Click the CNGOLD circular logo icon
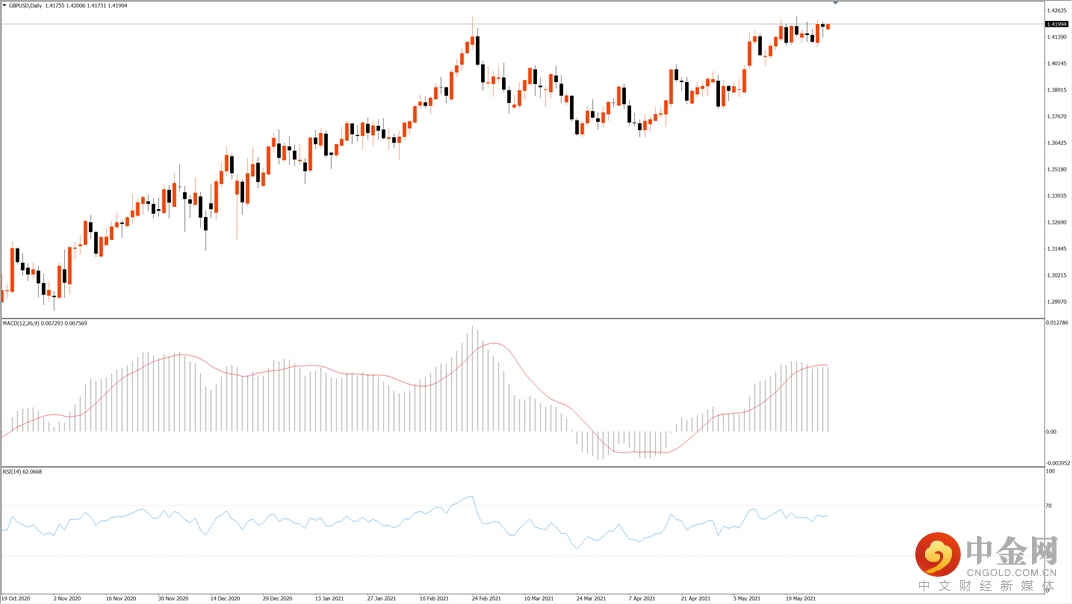 937,555
